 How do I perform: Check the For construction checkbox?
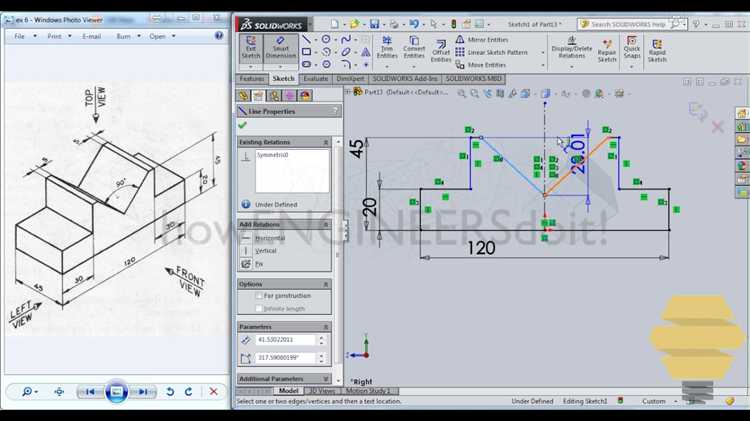[259, 296]
